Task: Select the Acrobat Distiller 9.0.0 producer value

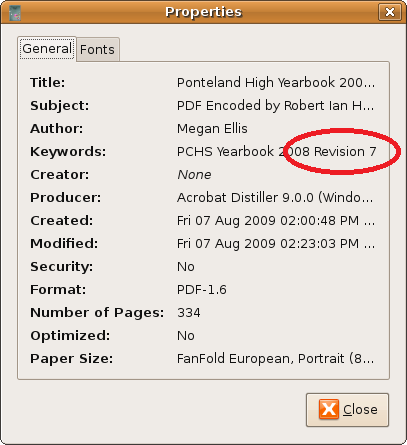Action: click(x=275, y=198)
